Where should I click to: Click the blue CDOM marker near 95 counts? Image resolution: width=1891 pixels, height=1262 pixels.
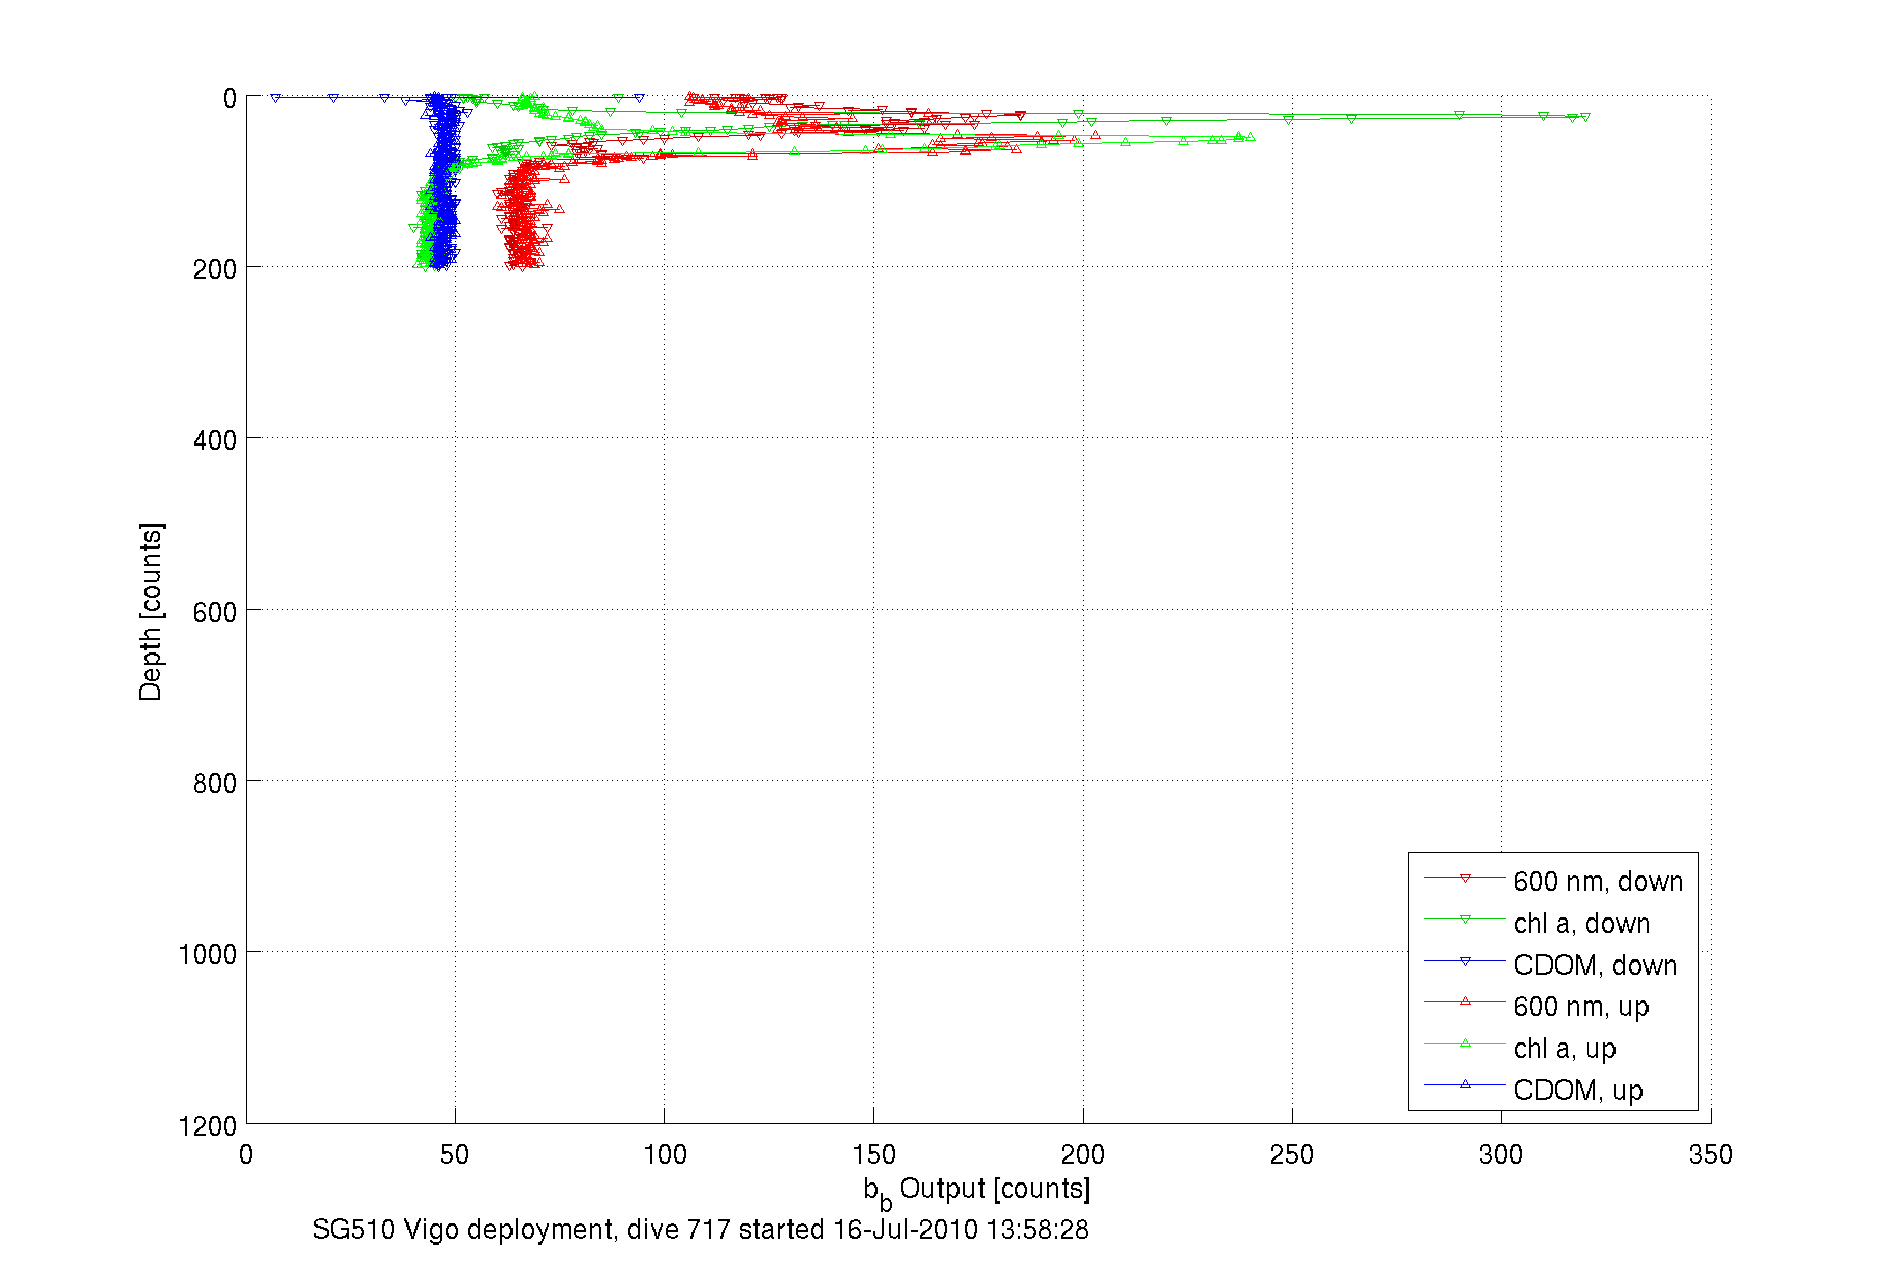(639, 97)
